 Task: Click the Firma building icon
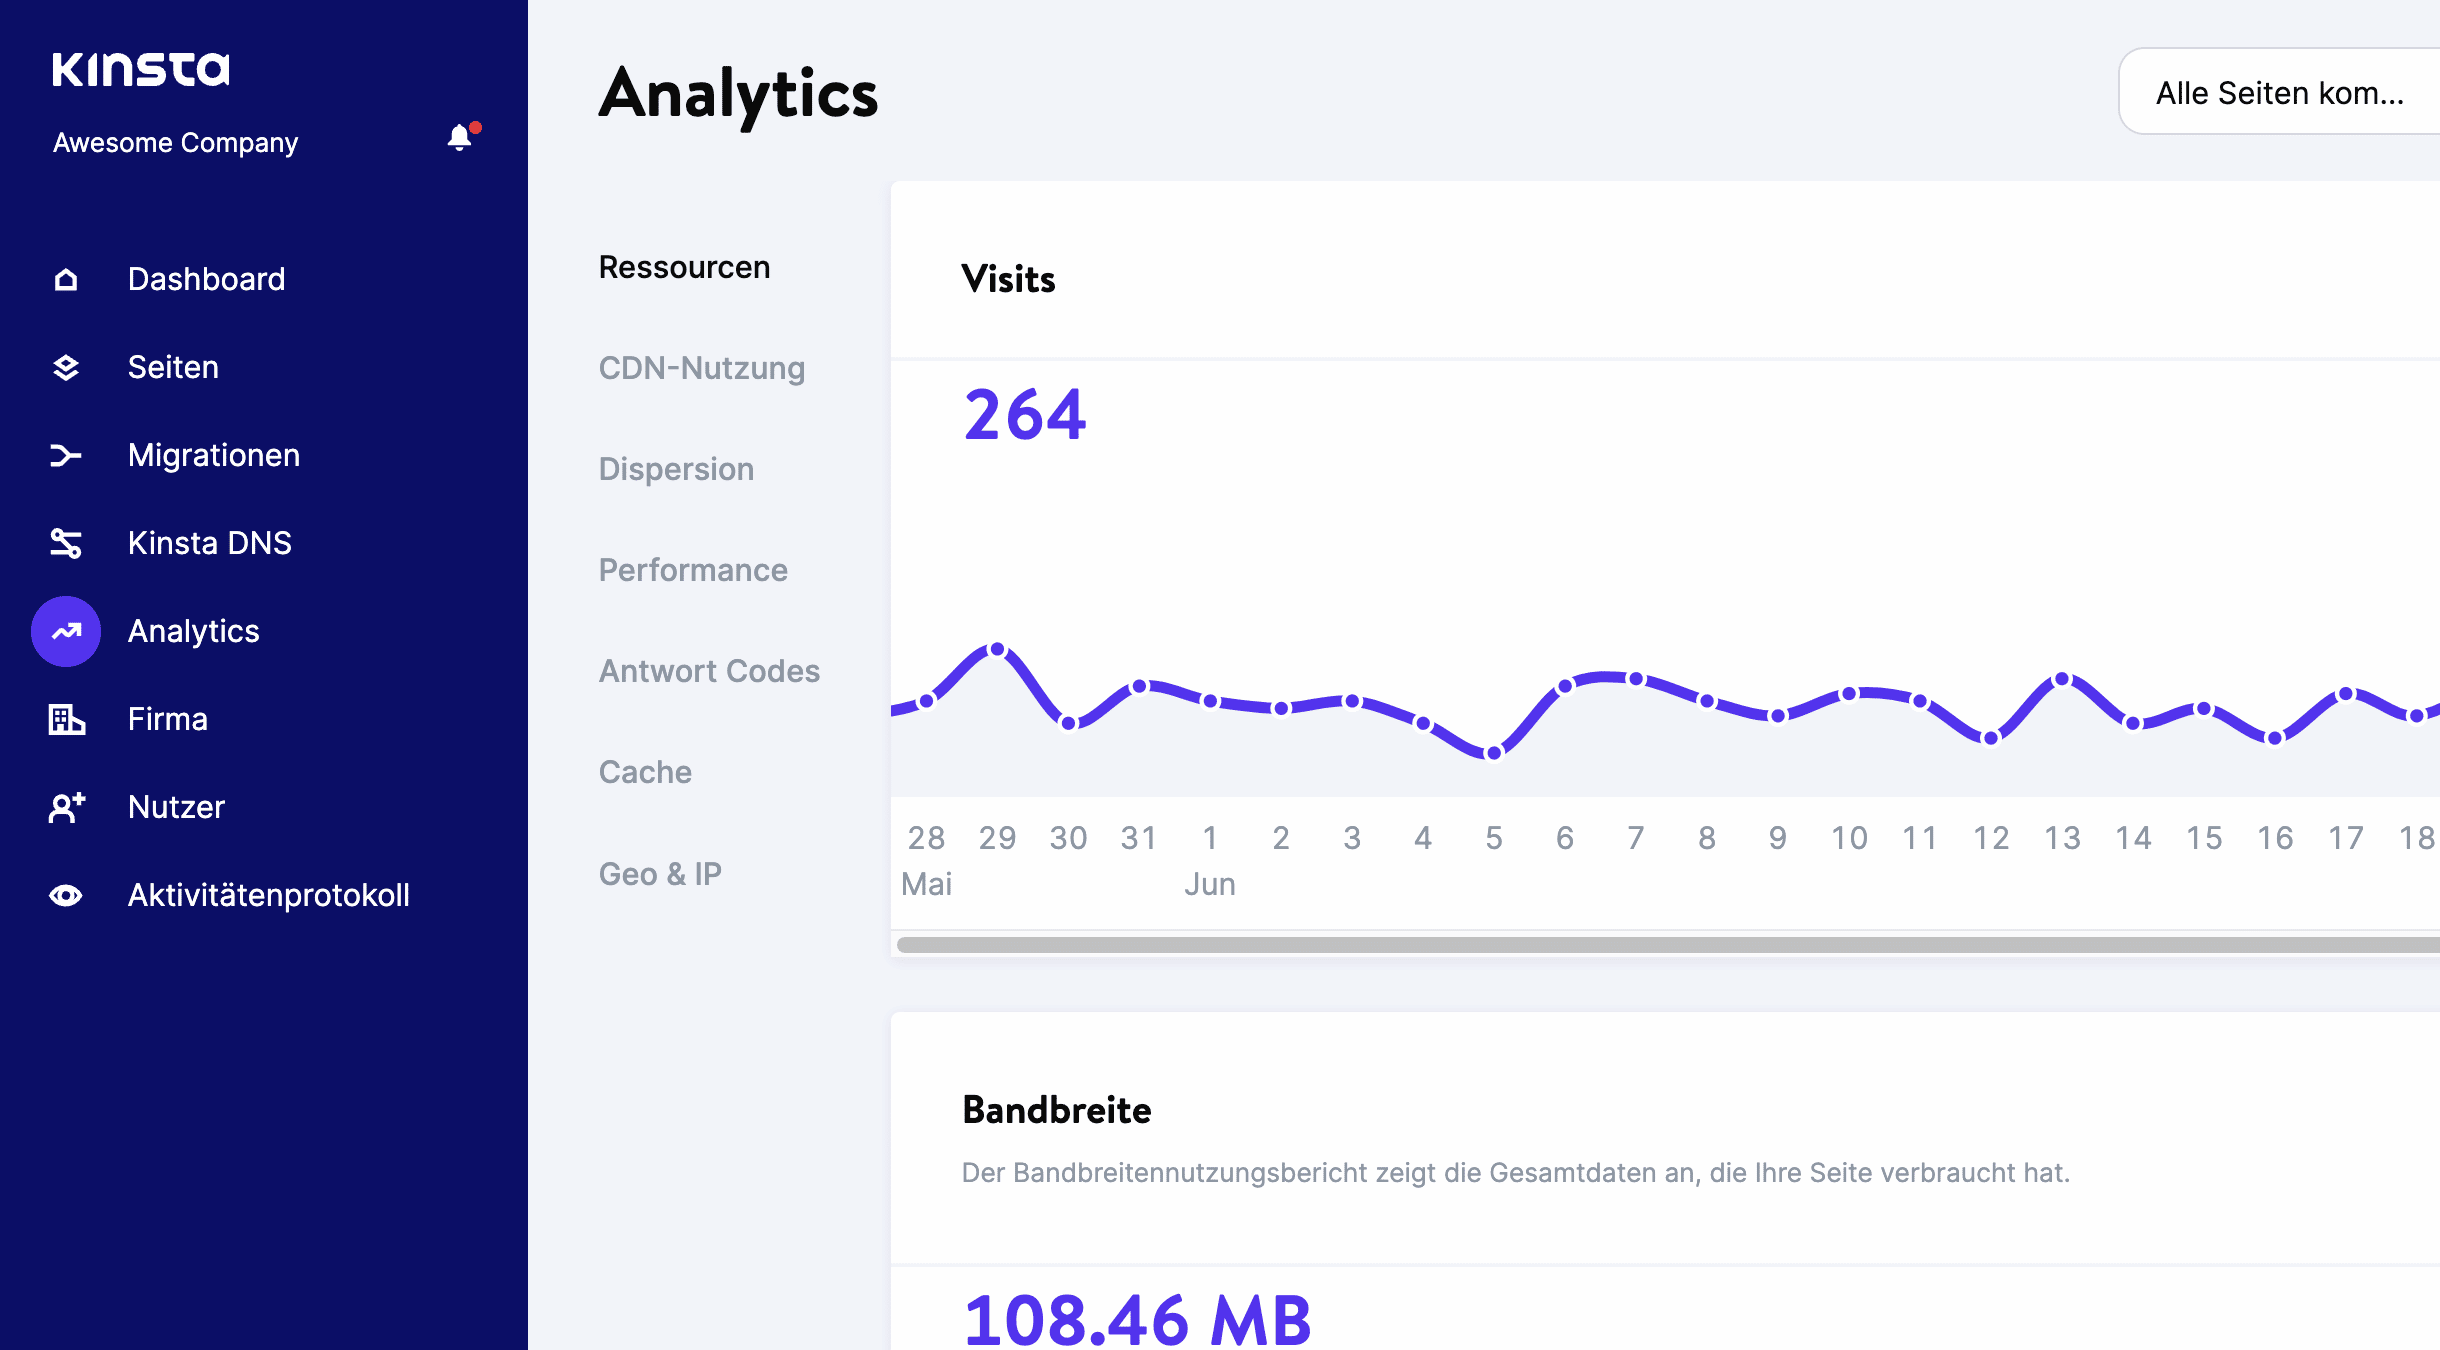(66, 719)
